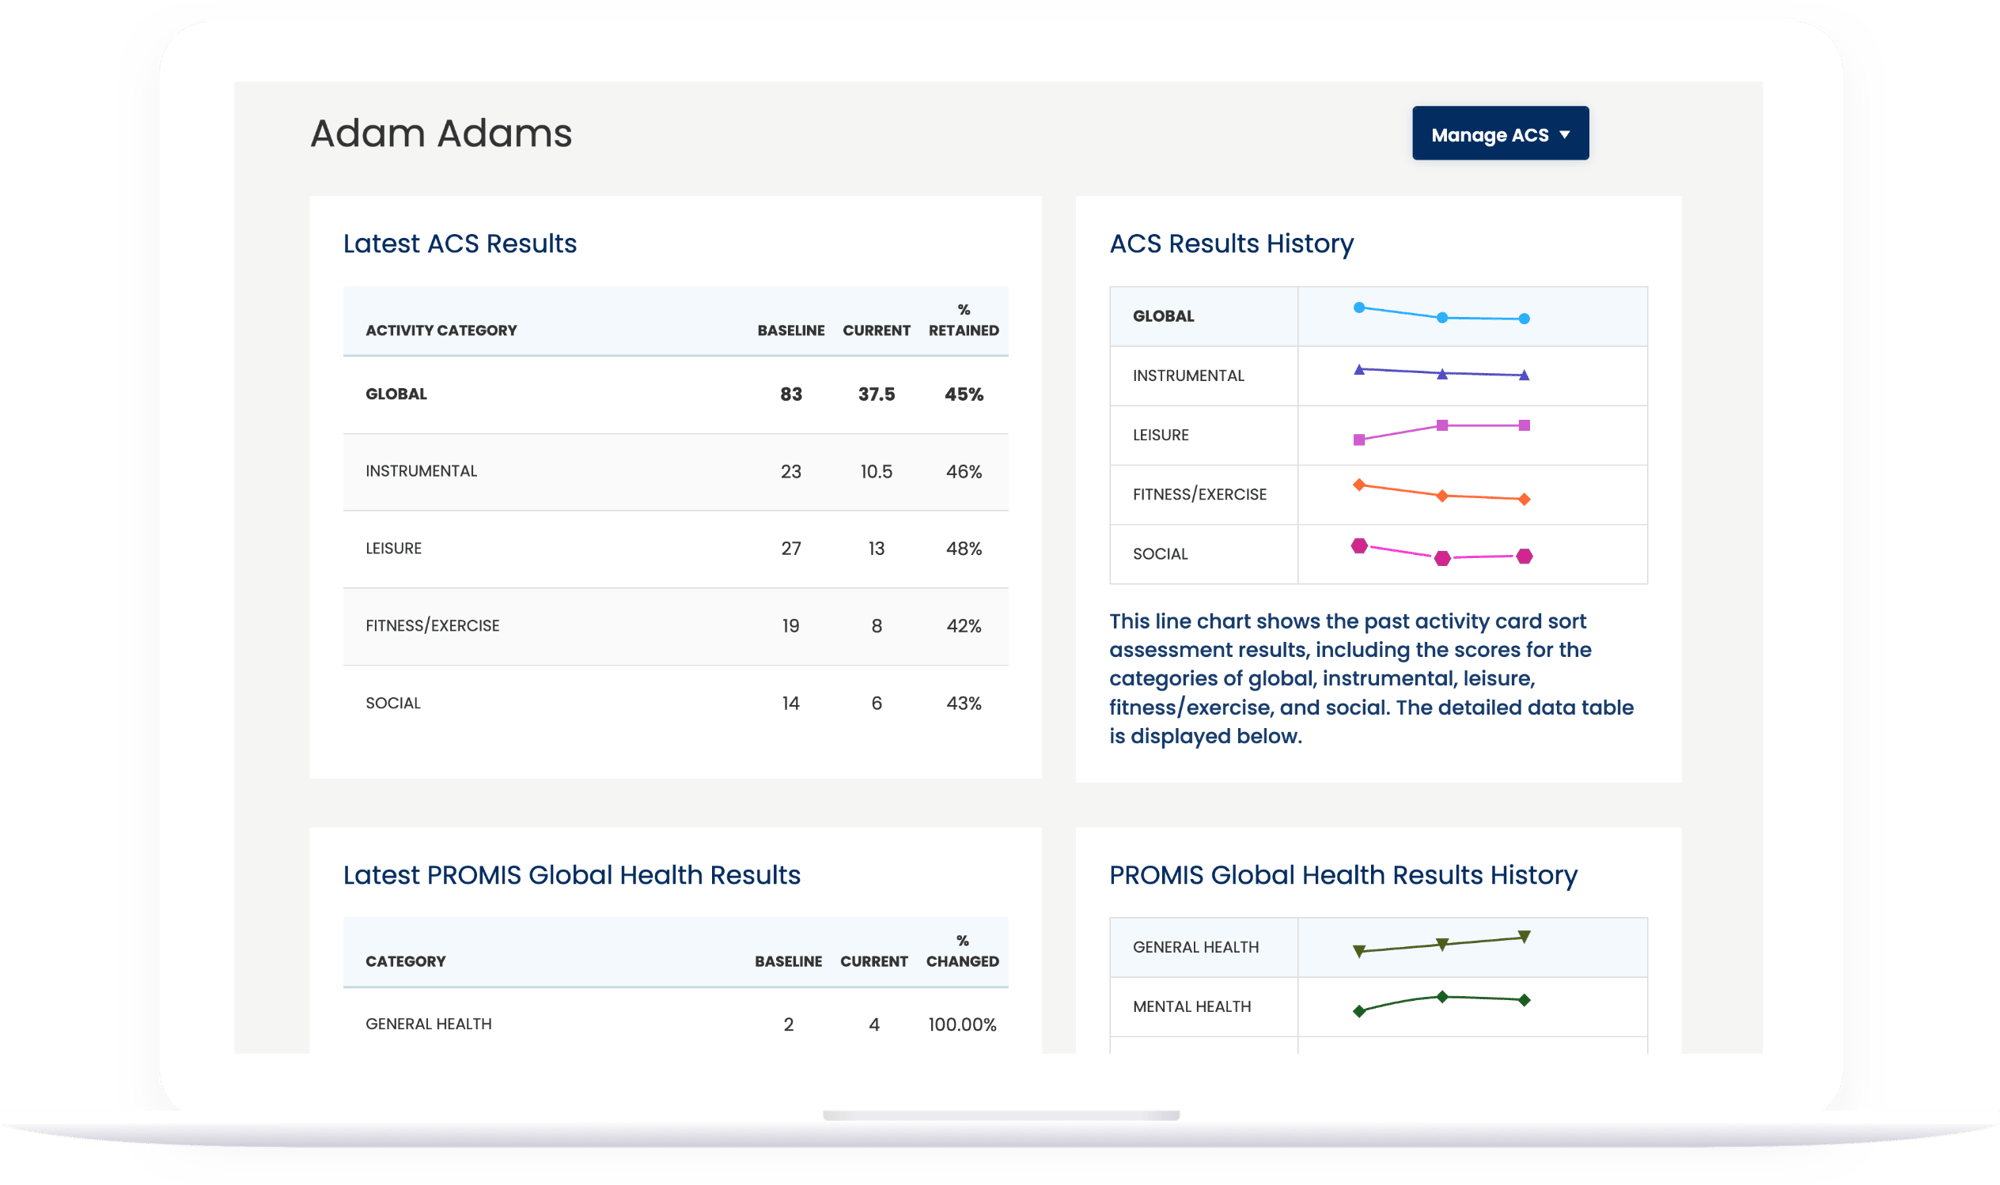Select the FITNESS/EXERCISE row label in history chart
The image size is (2000, 1185).
[1199, 494]
